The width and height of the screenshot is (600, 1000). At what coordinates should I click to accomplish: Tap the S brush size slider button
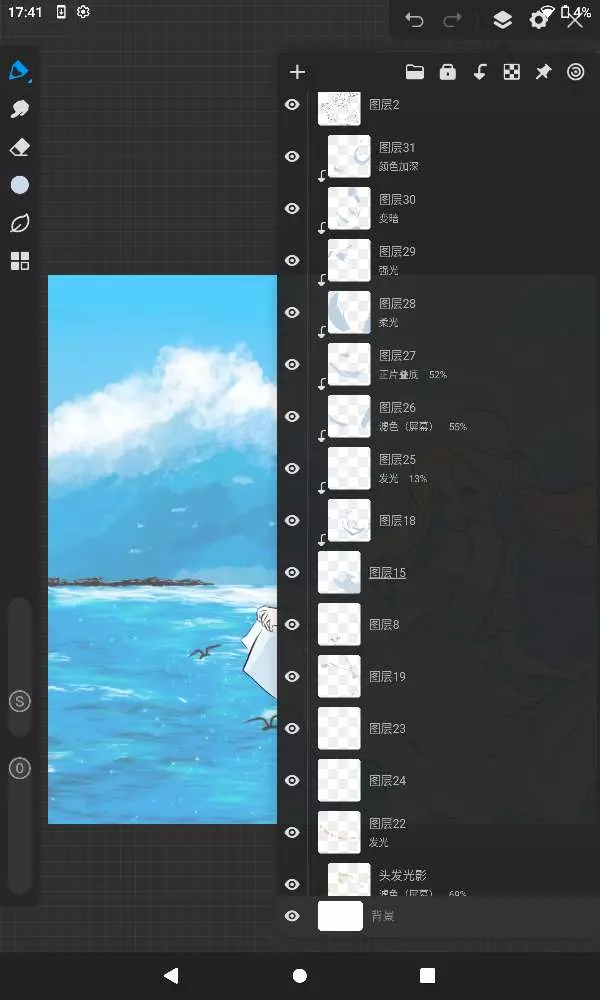[x=20, y=702]
